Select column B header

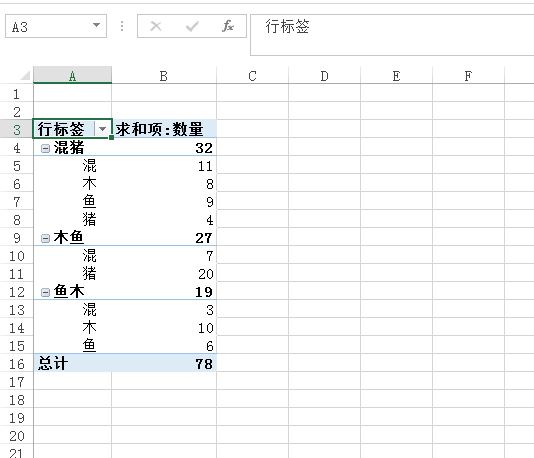pos(164,76)
